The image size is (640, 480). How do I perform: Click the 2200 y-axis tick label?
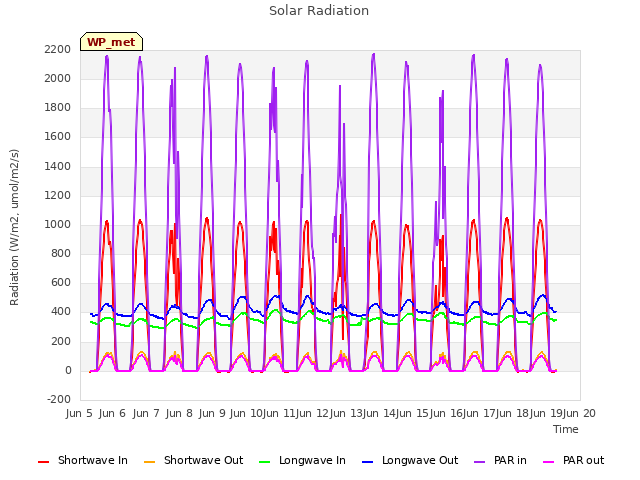[58, 49]
